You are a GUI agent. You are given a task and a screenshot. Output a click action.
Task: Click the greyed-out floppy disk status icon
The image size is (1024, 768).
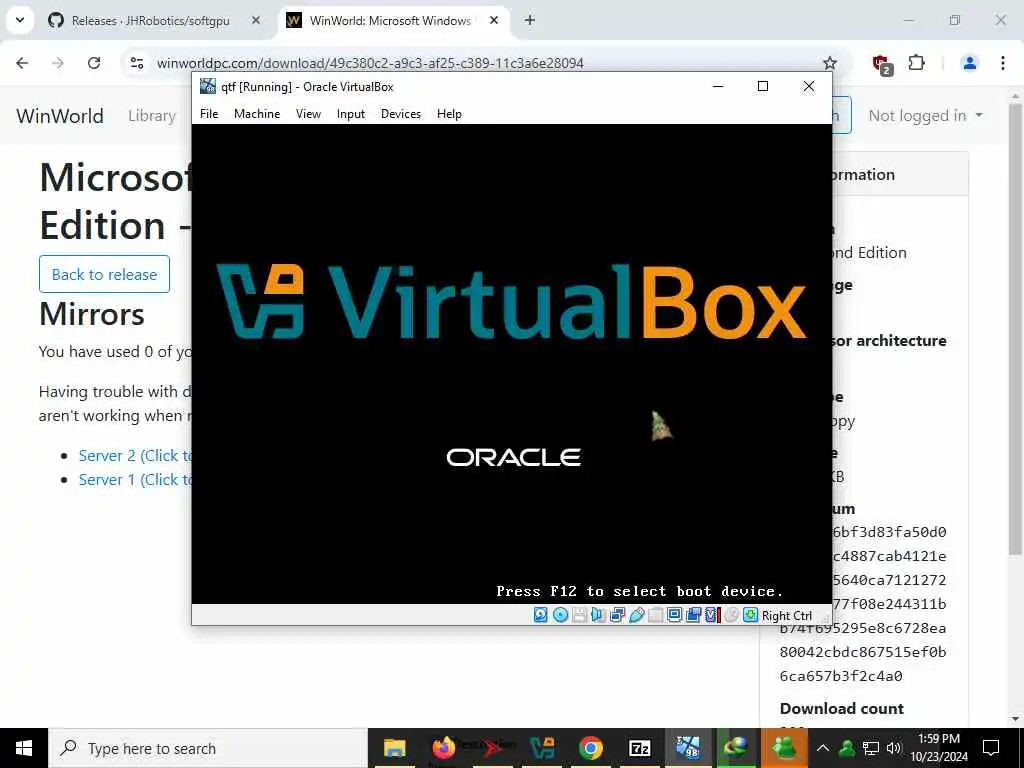[579, 615]
